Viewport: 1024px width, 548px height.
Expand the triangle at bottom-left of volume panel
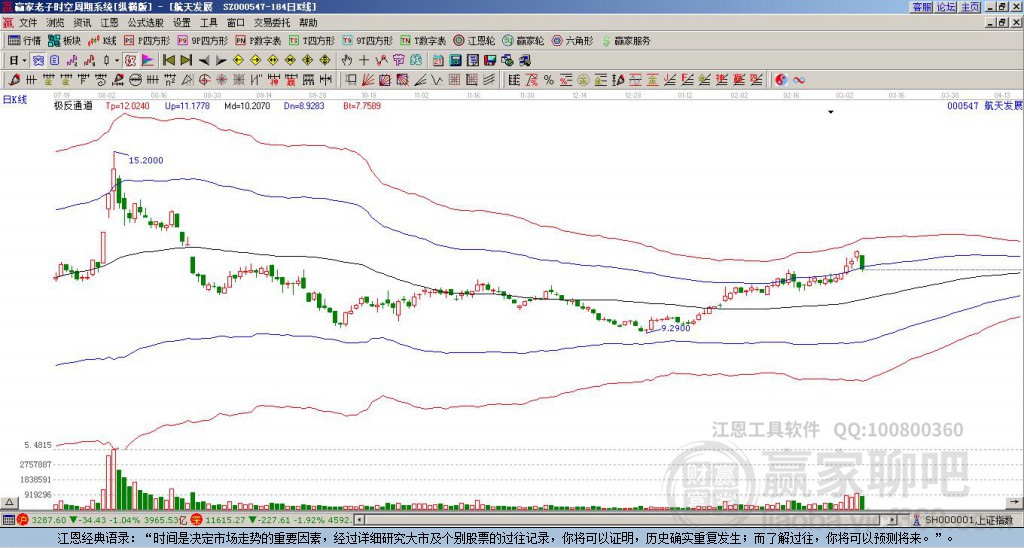9,502
